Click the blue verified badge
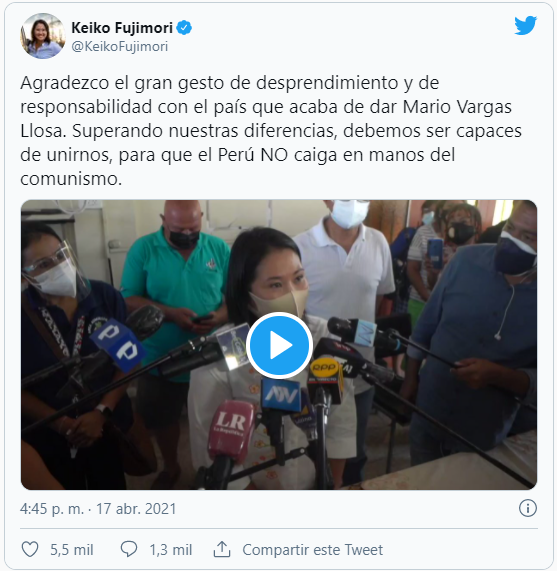 (184, 28)
